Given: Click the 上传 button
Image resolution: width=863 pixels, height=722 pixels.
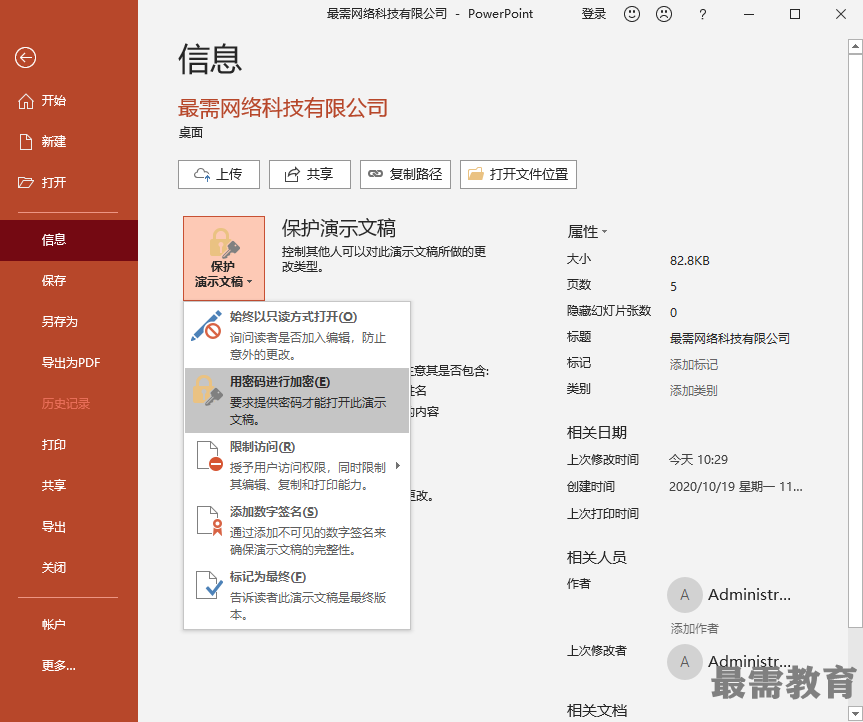Looking at the screenshot, I should (219, 174).
